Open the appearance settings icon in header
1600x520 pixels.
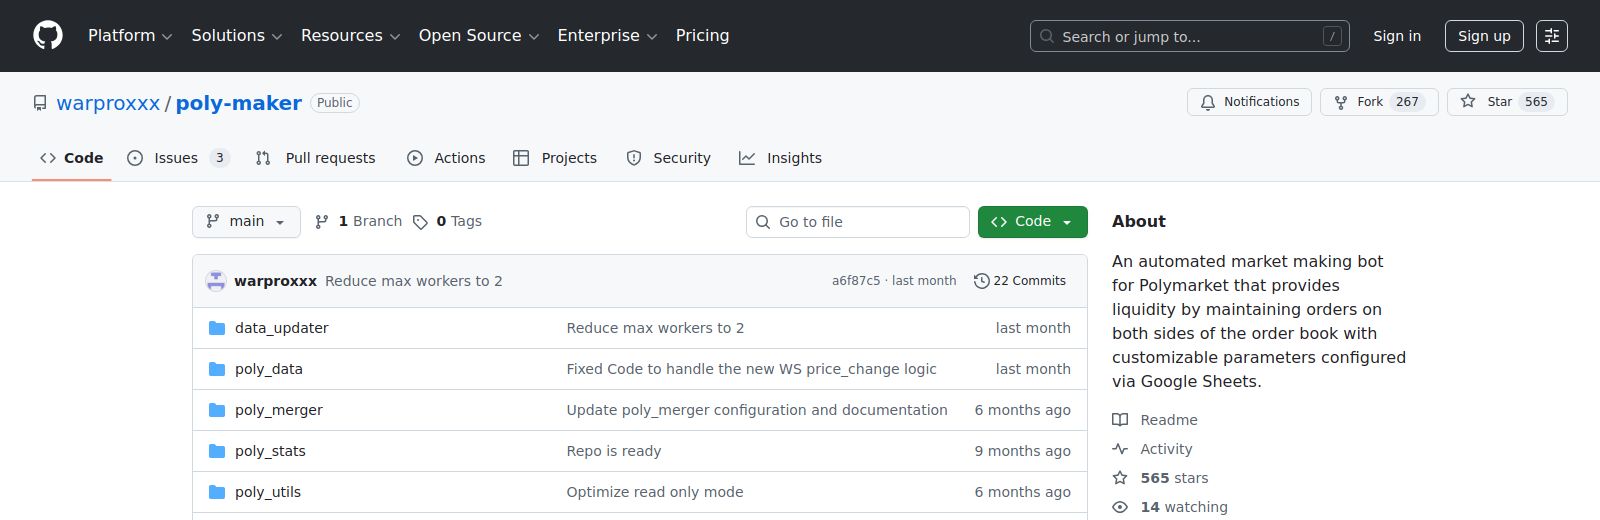pyautogui.click(x=1551, y=36)
